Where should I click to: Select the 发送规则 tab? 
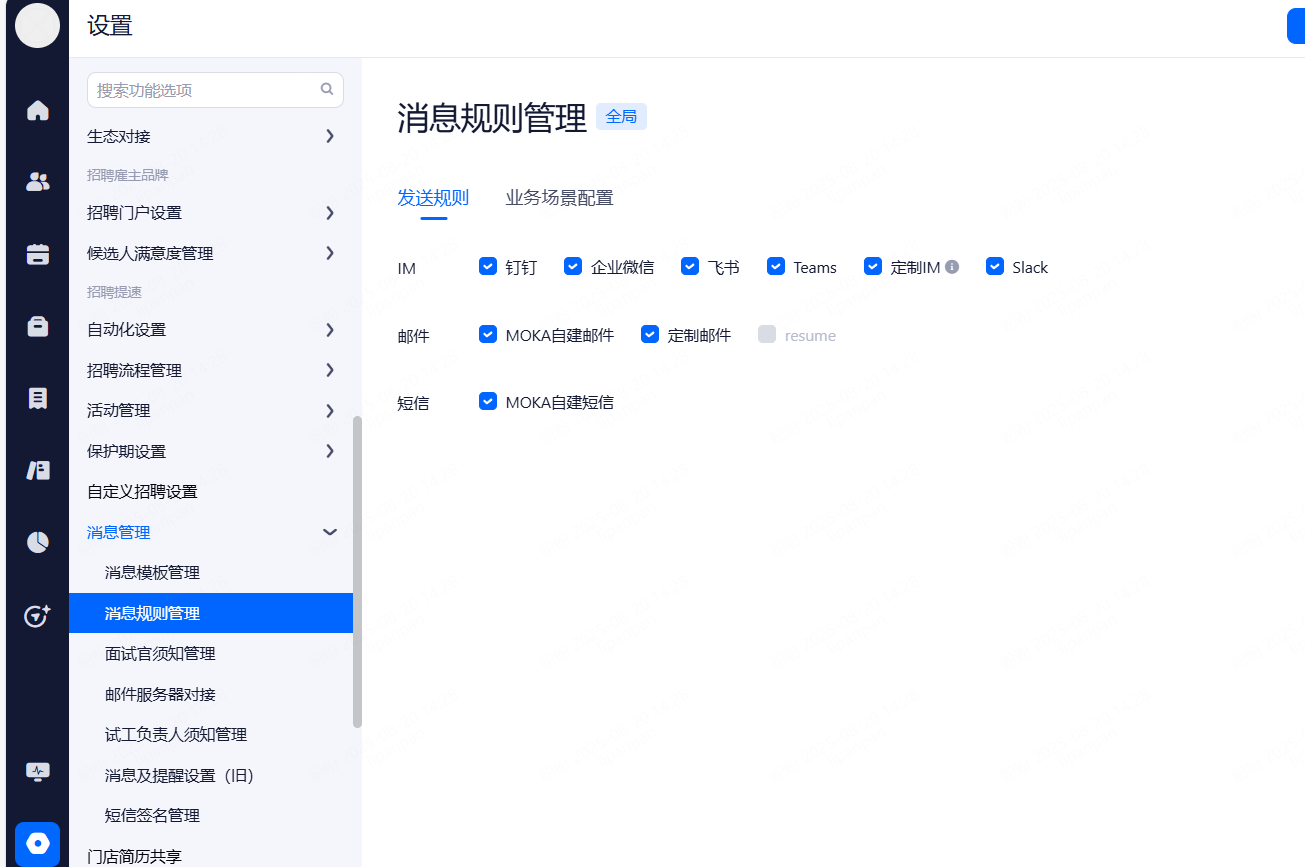(433, 198)
